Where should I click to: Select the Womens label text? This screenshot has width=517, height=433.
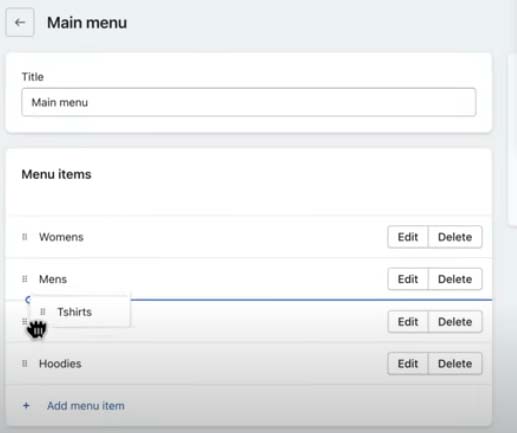(61, 237)
